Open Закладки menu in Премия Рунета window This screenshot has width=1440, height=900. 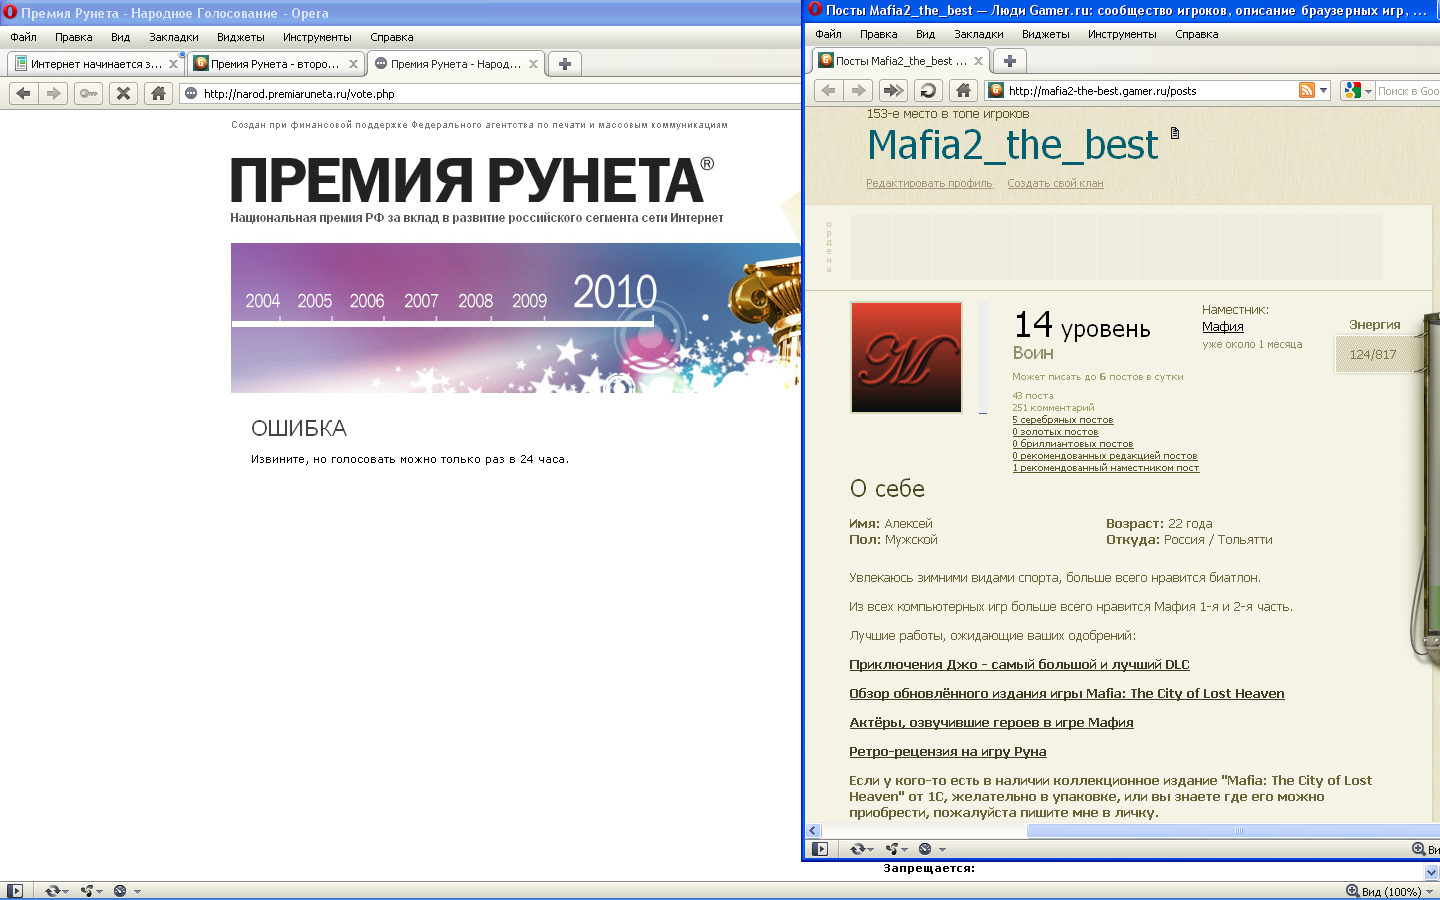pyautogui.click(x=174, y=37)
